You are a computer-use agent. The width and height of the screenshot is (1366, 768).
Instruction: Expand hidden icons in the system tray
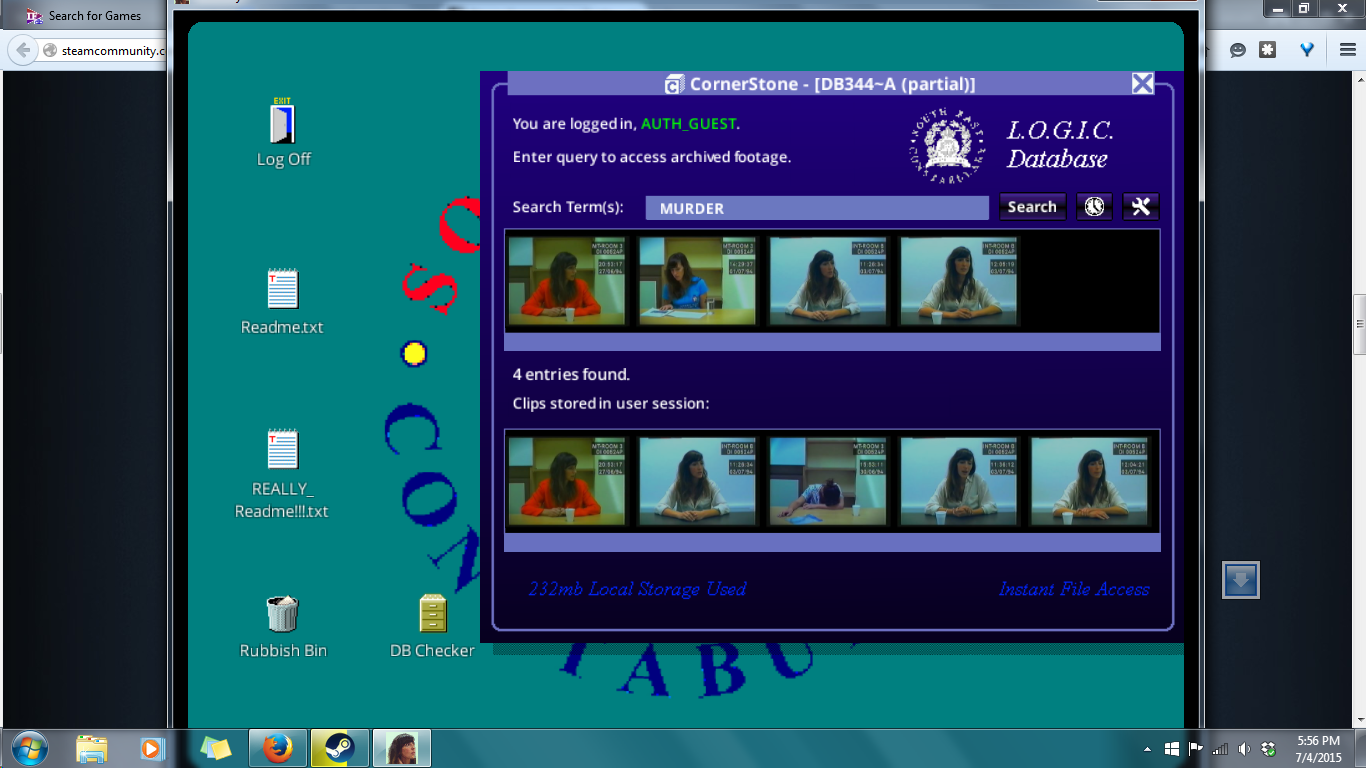1146,748
